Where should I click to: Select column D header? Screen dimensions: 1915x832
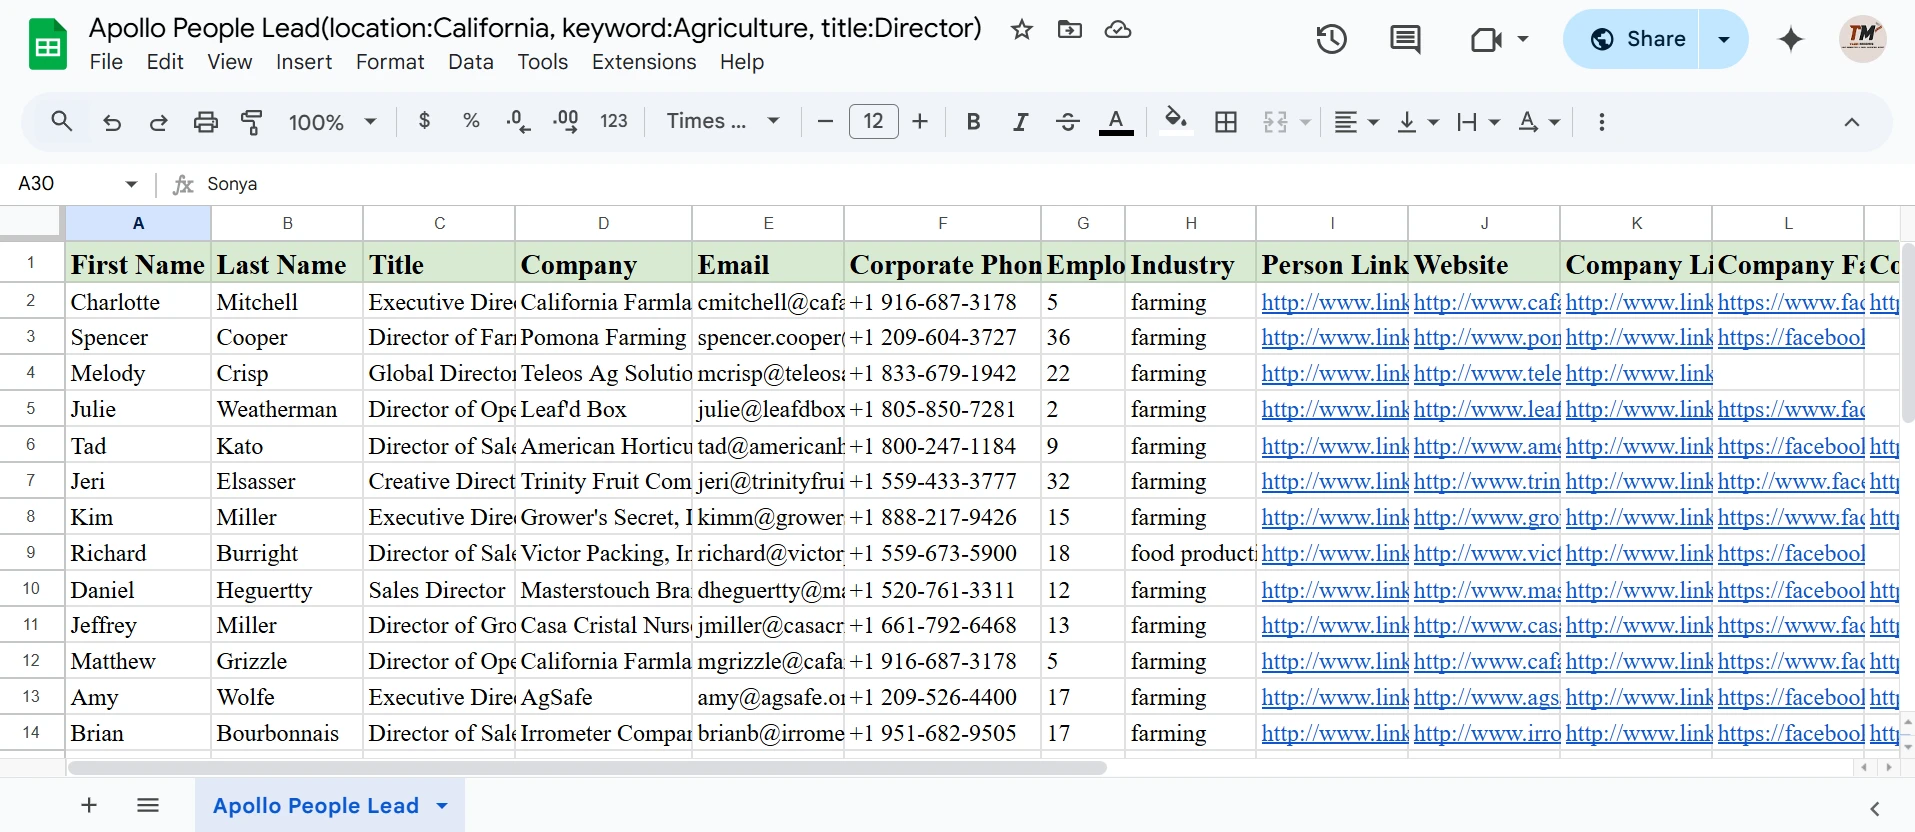(603, 223)
